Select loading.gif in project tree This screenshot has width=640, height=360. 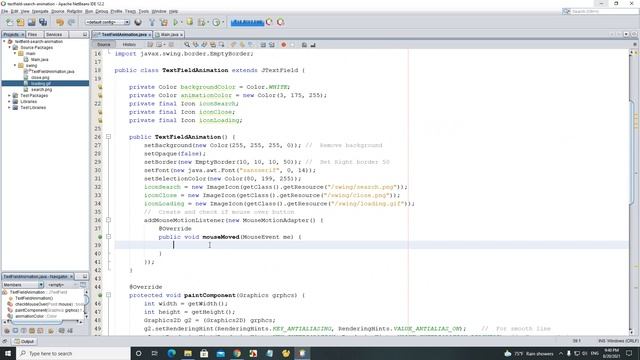tap(40, 83)
